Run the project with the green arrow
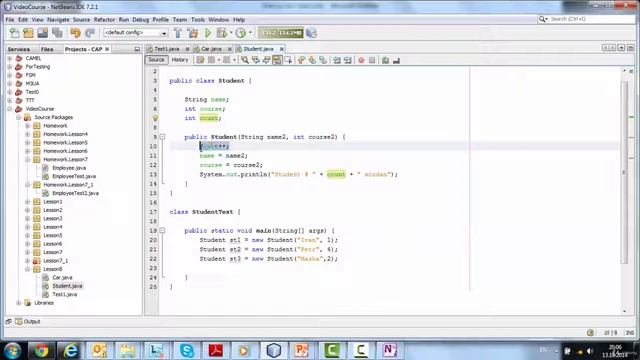Screen dimensions: 640x360 click(208, 33)
